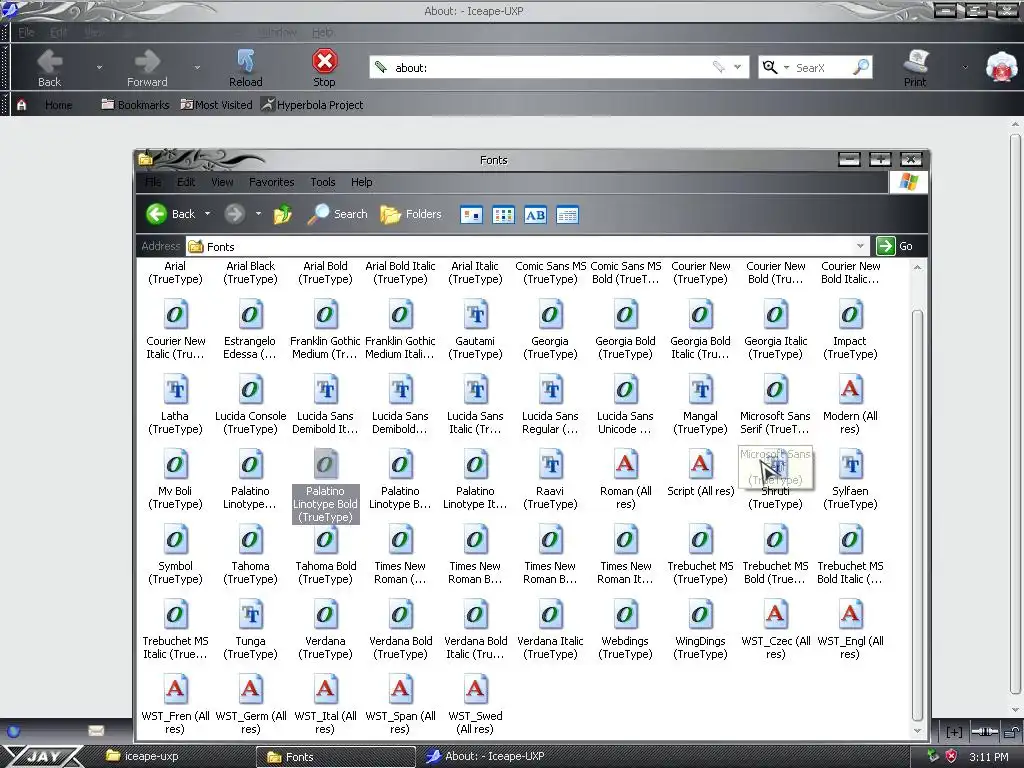Click the magnifier search icon in SearX box
1024x768 pixels.
coord(861,67)
